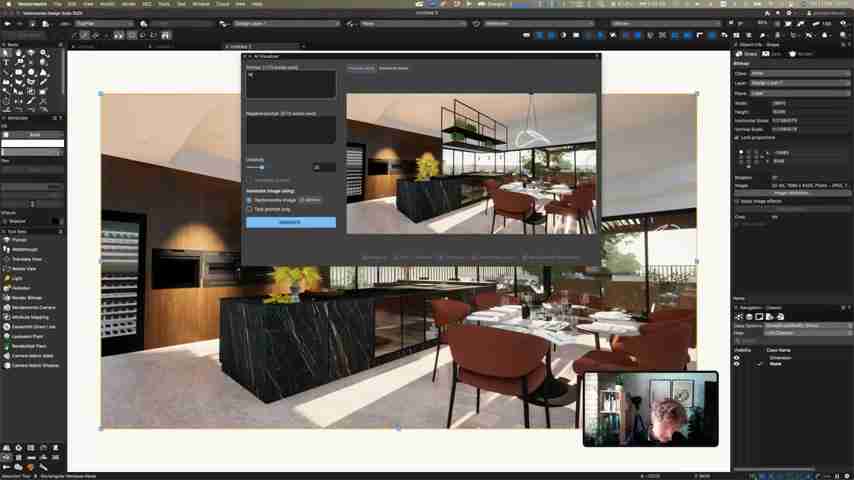Activate the Render Bitmap tool
This screenshot has height=480, width=854.
pos(27,298)
